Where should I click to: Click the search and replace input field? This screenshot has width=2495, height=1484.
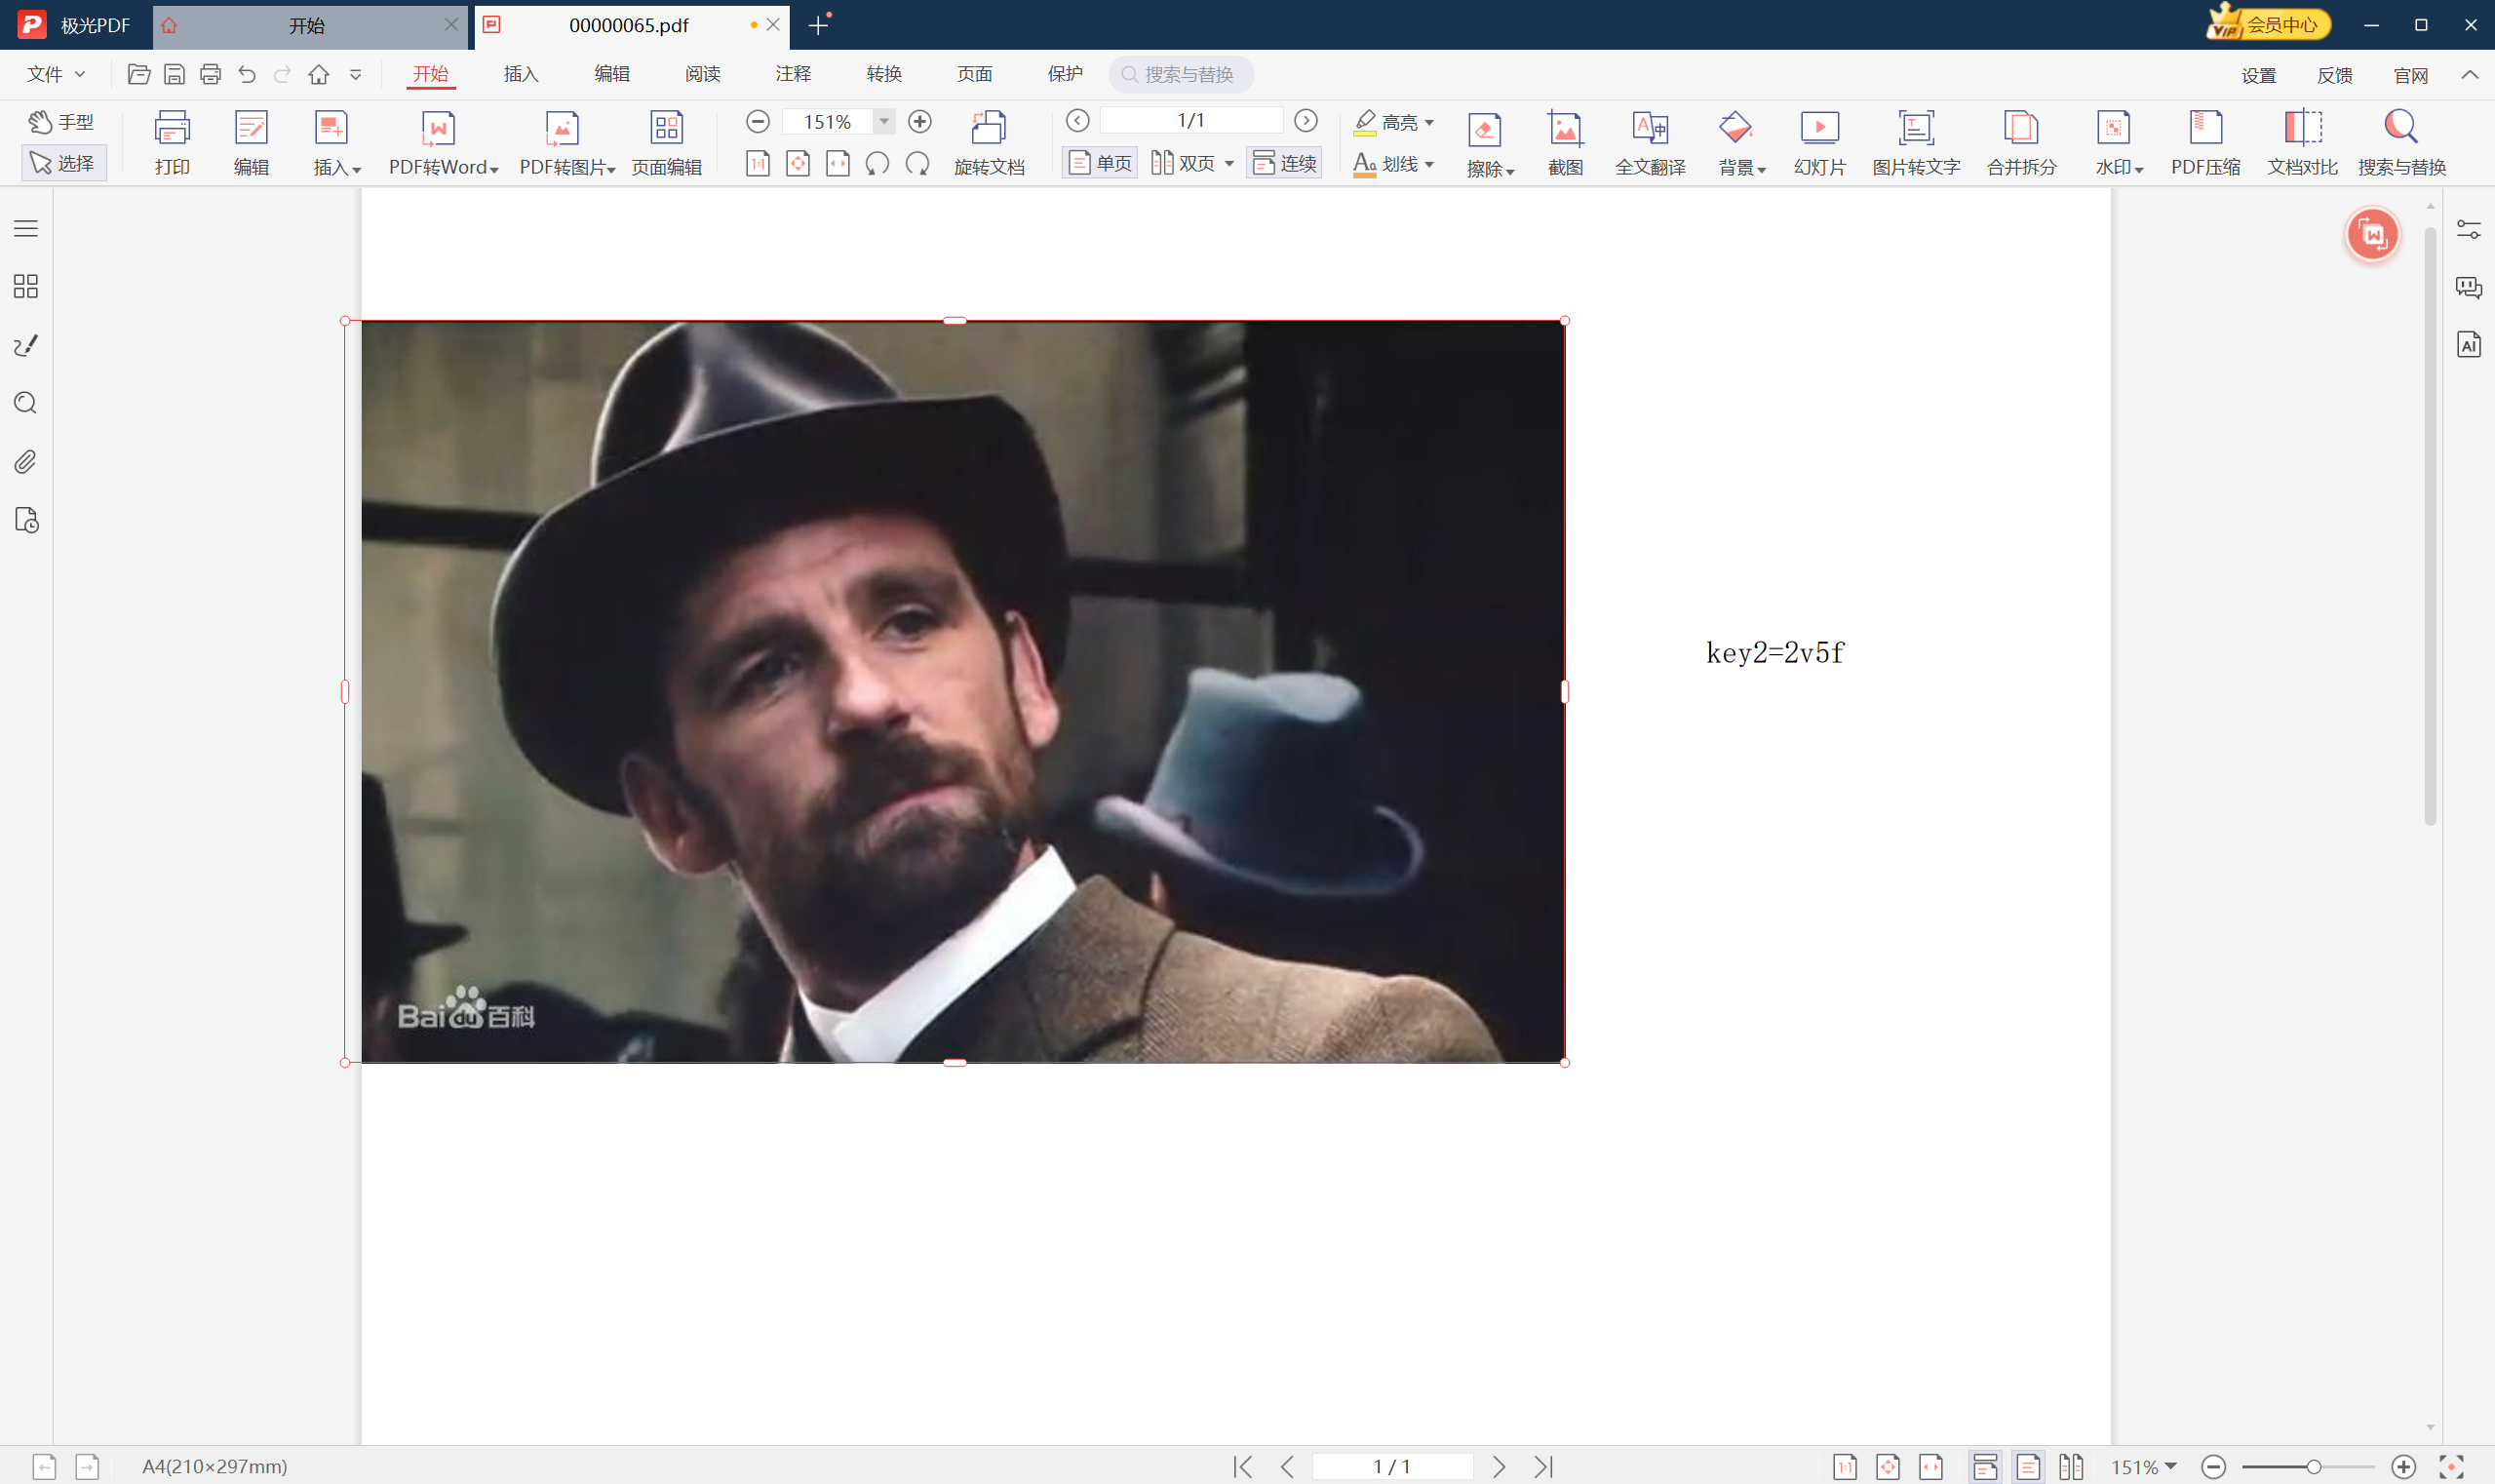click(x=1181, y=74)
